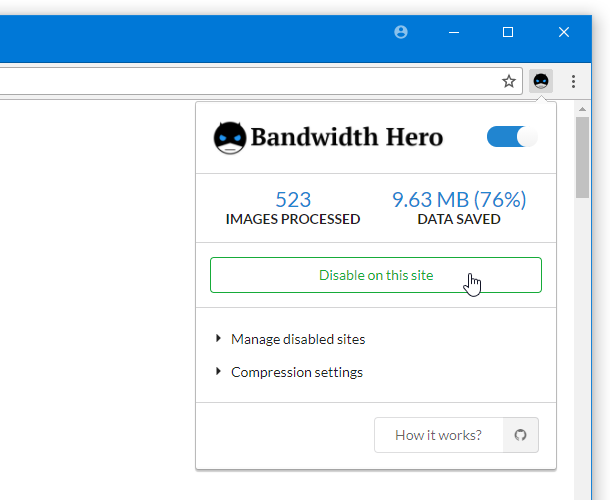
Task: Toggle the Bandwidth Hero enable switch
Action: (x=512, y=137)
